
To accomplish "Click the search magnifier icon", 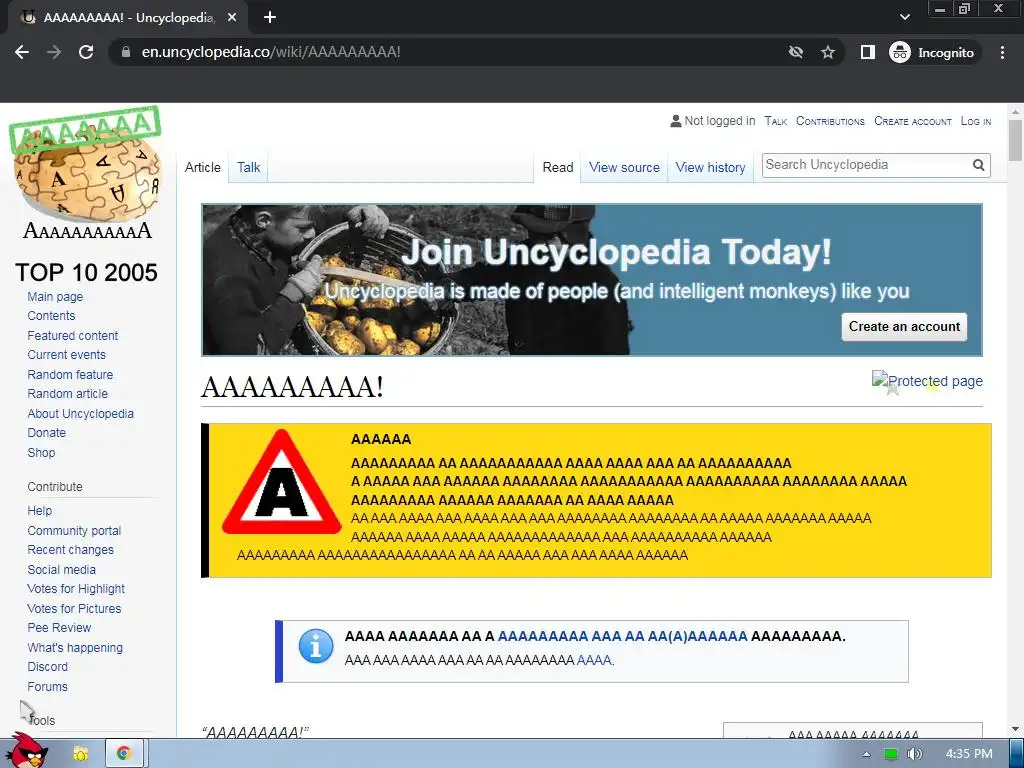I will (x=978, y=165).
